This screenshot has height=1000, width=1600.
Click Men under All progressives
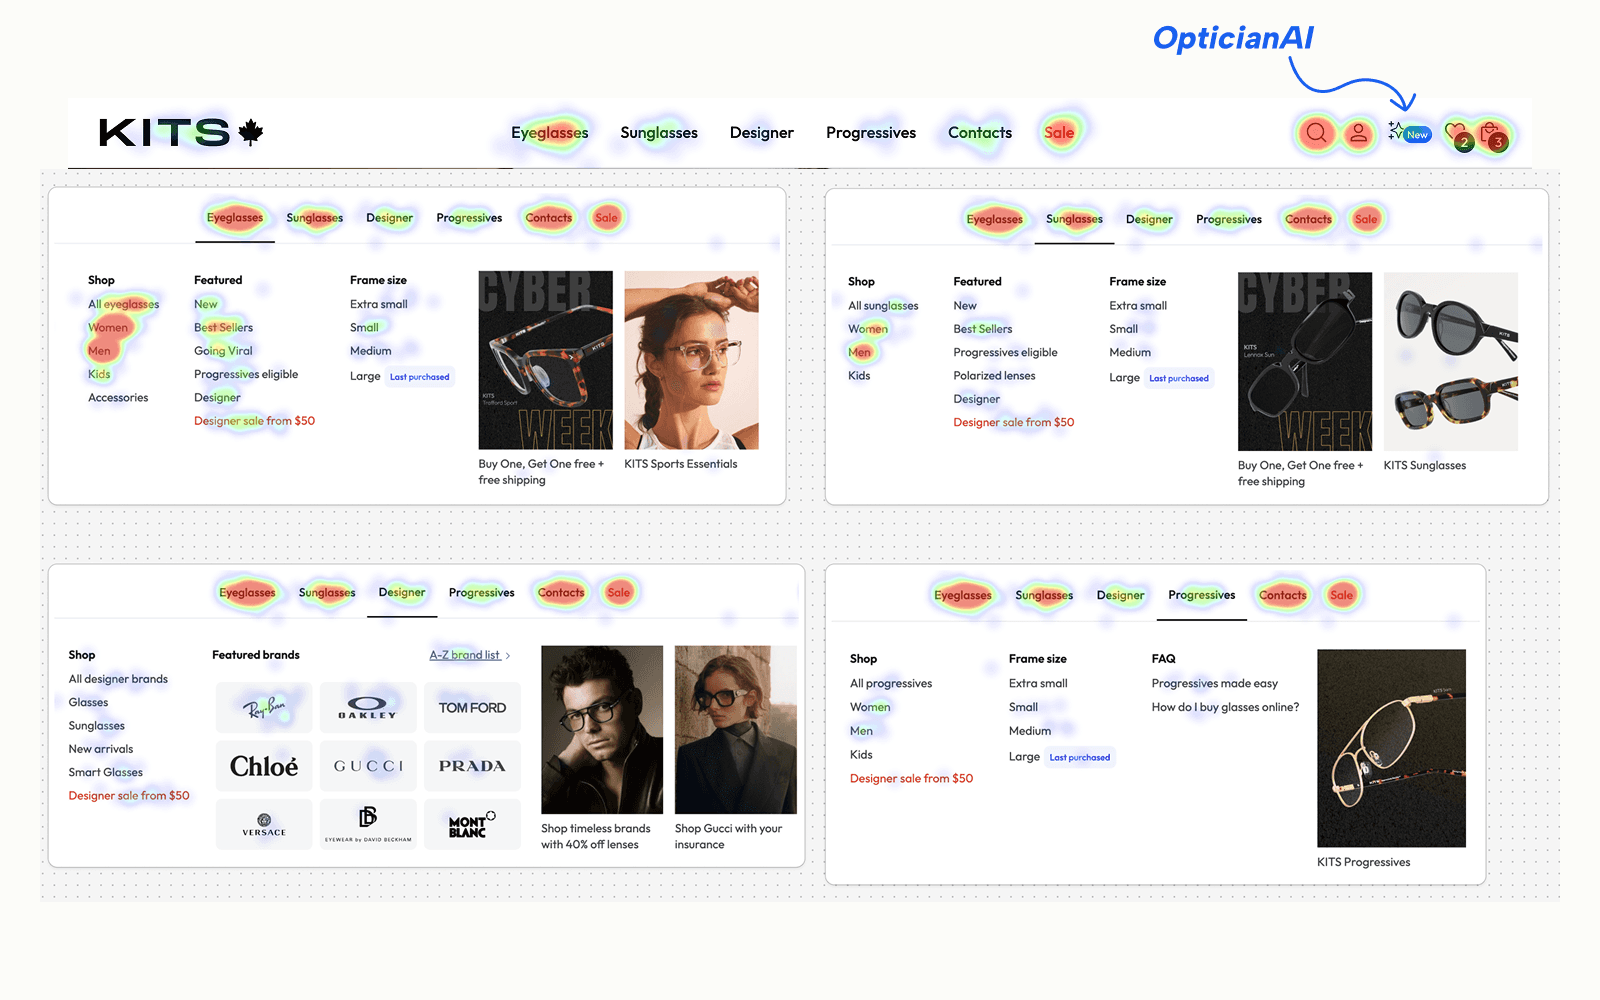(x=861, y=731)
